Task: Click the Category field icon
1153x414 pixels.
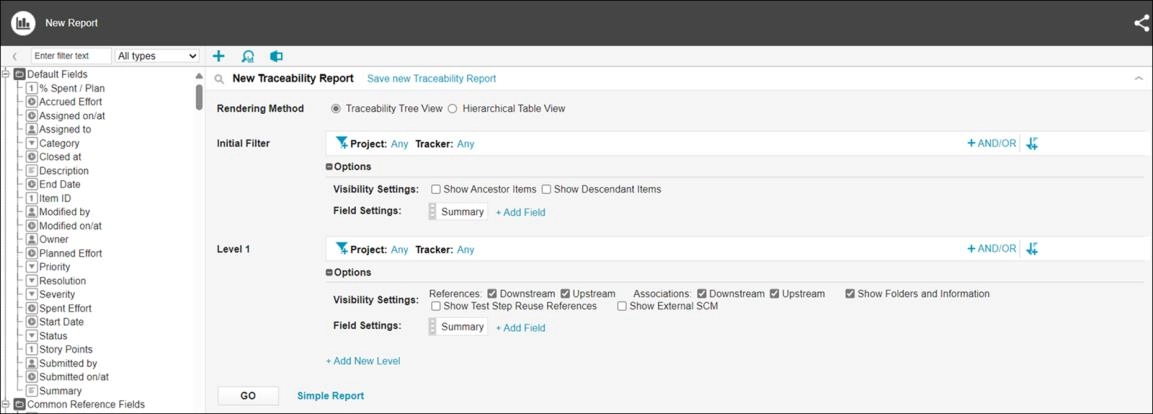Action: click(x=32, y=143)
